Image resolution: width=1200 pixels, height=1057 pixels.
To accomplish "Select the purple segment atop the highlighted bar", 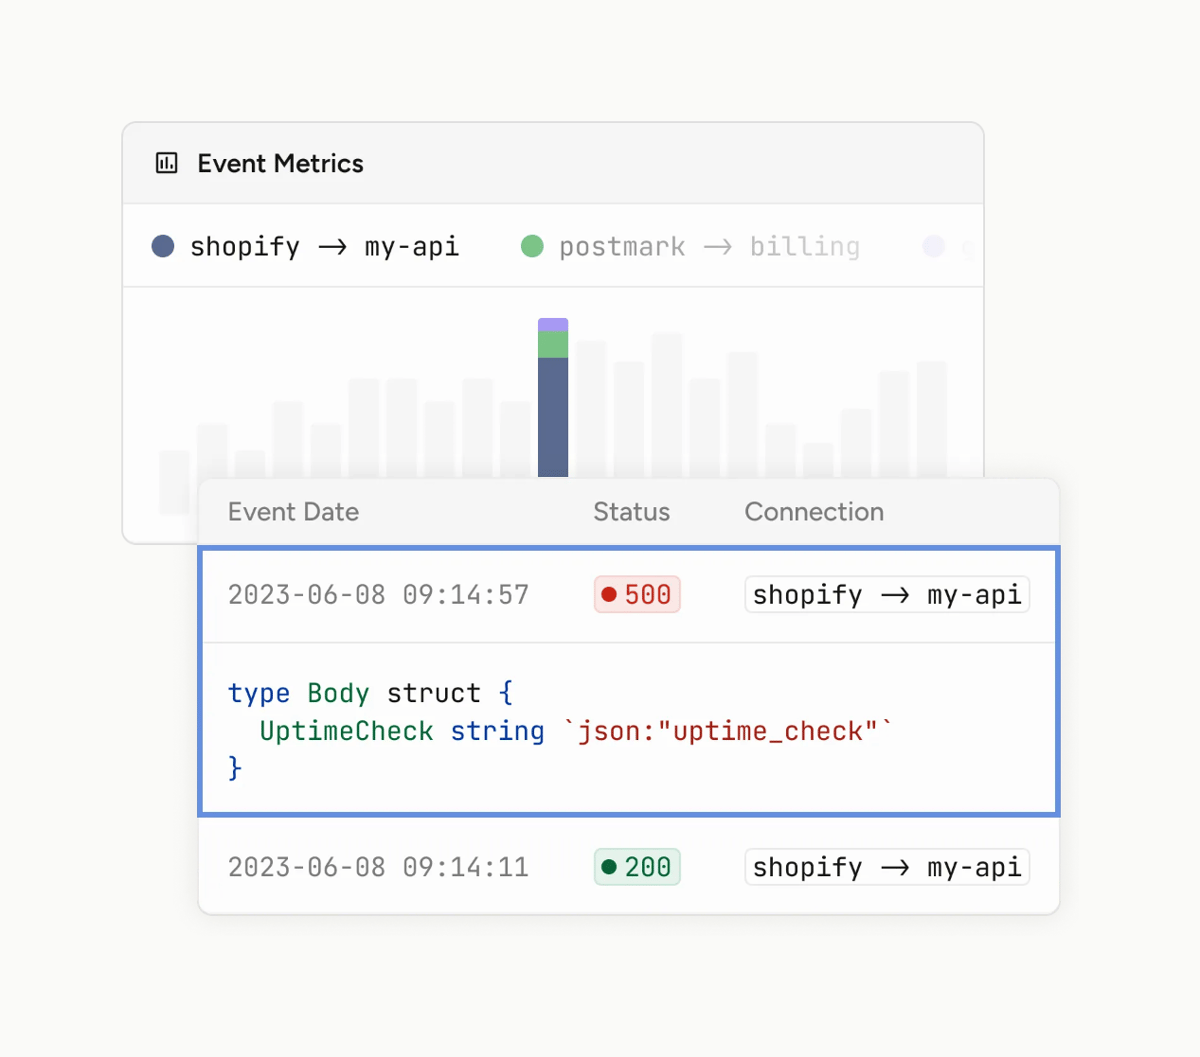I will (553, 325).
